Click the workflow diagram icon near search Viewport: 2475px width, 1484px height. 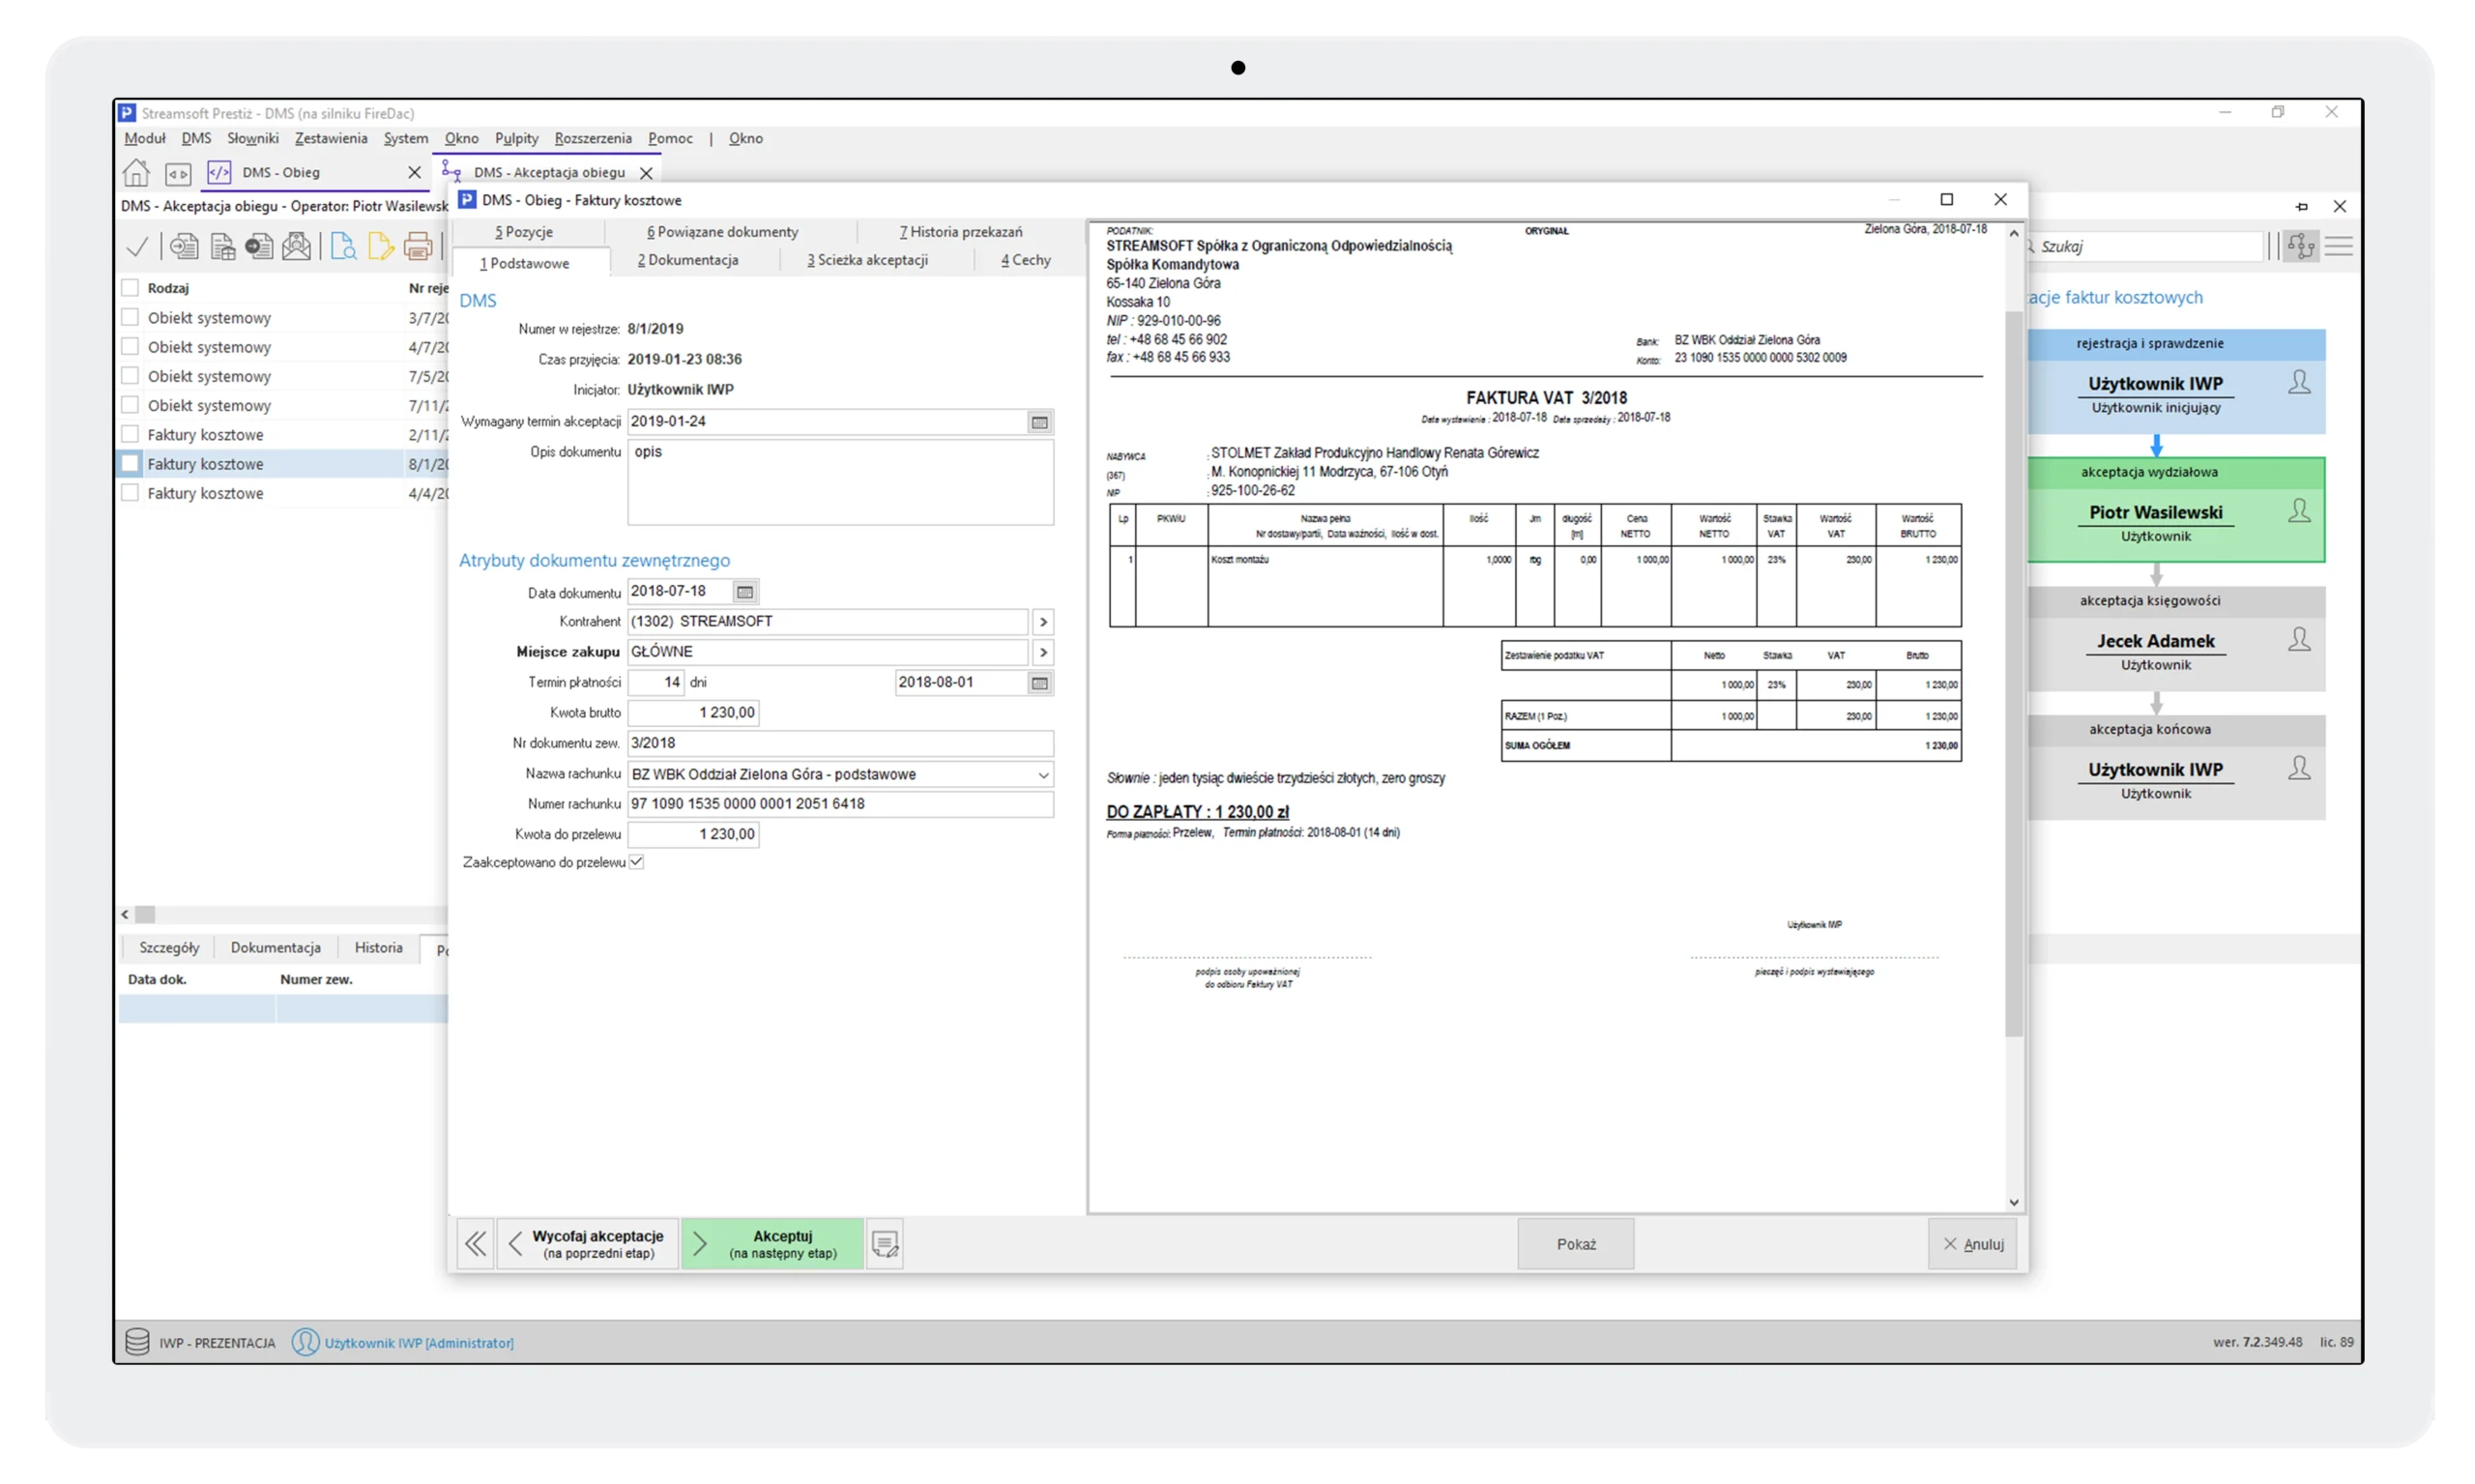point(2301,246)
